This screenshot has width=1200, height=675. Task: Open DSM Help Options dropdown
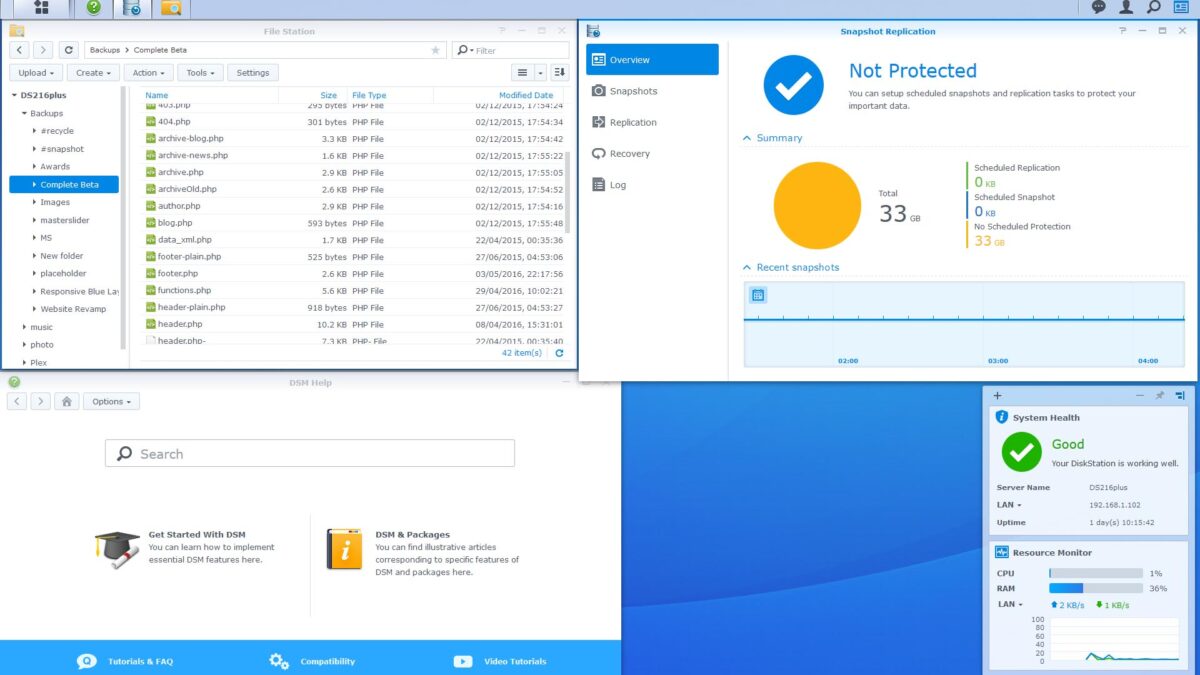111,401
